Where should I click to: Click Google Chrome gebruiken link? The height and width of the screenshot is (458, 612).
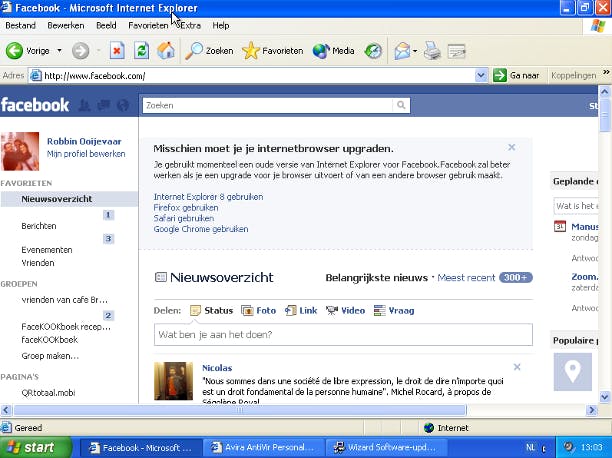click(x=201, y=229)
